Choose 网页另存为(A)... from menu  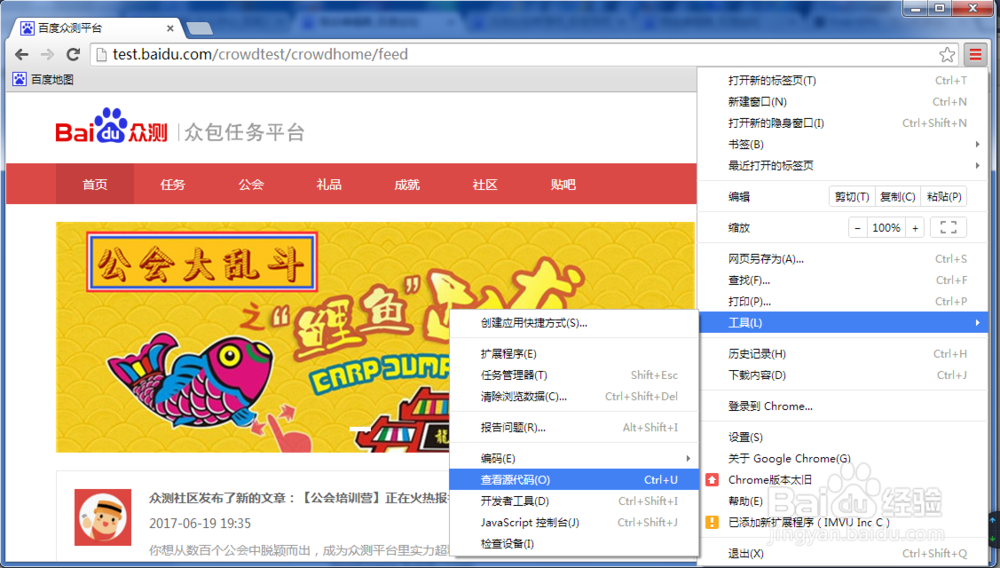pyautogui.click(x=843, y=259)
